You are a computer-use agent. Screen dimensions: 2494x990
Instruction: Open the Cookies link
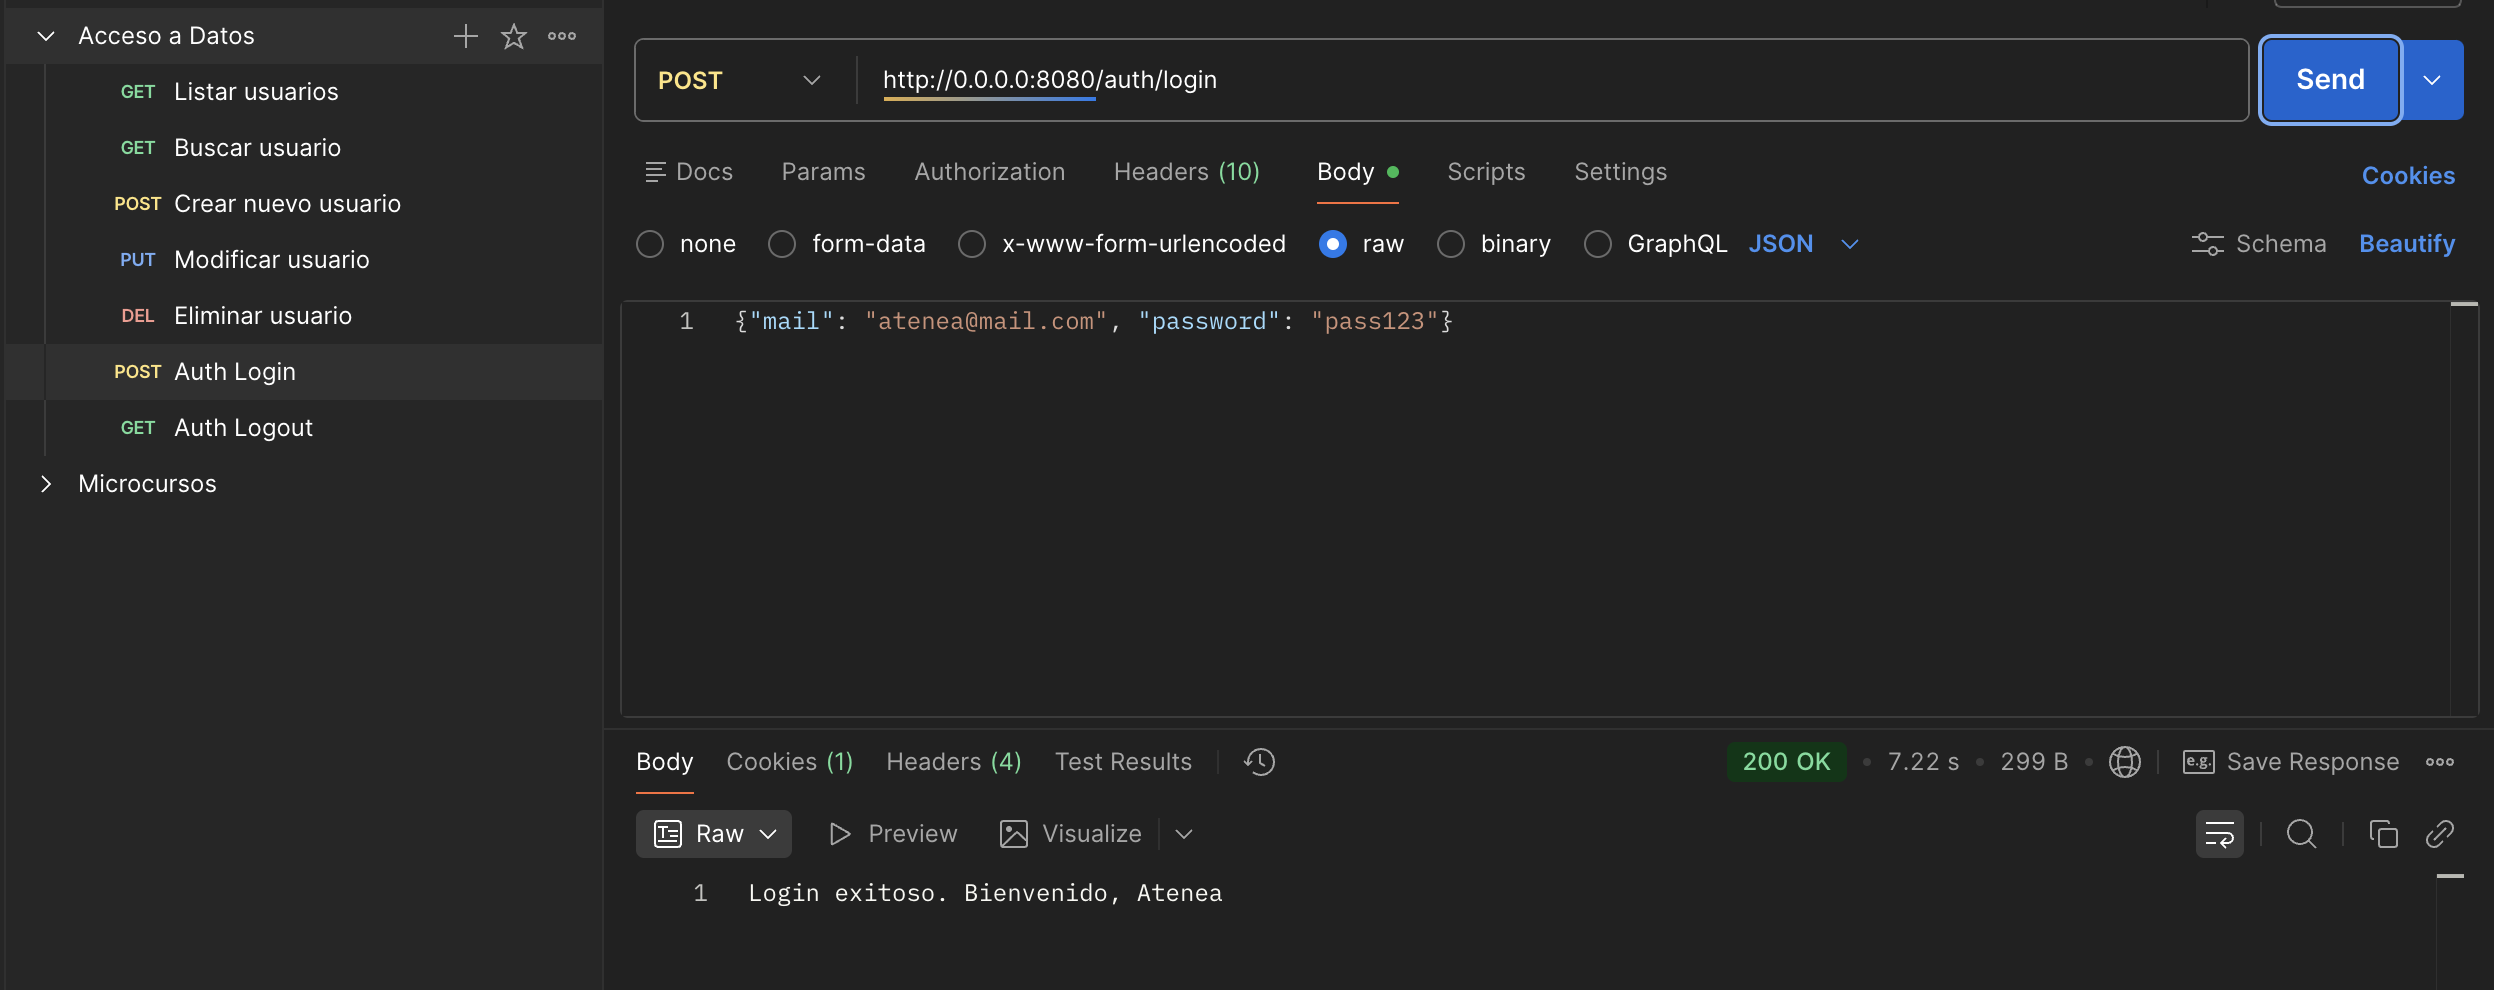coord(2408,176)
